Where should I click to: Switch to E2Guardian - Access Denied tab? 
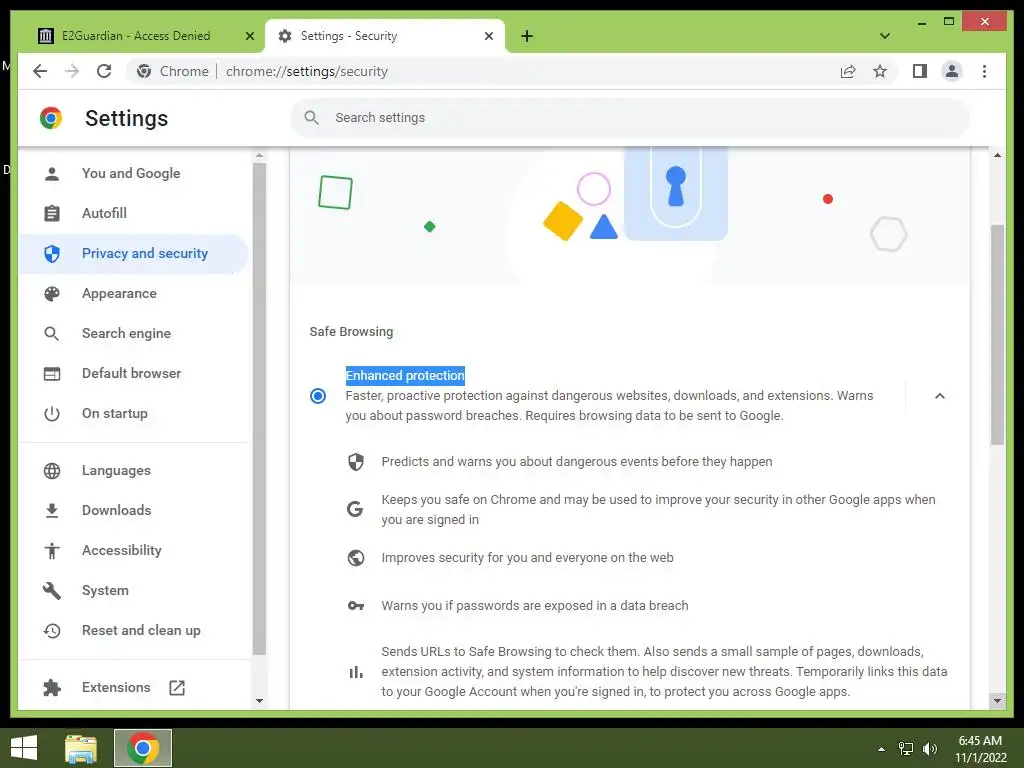146,36
